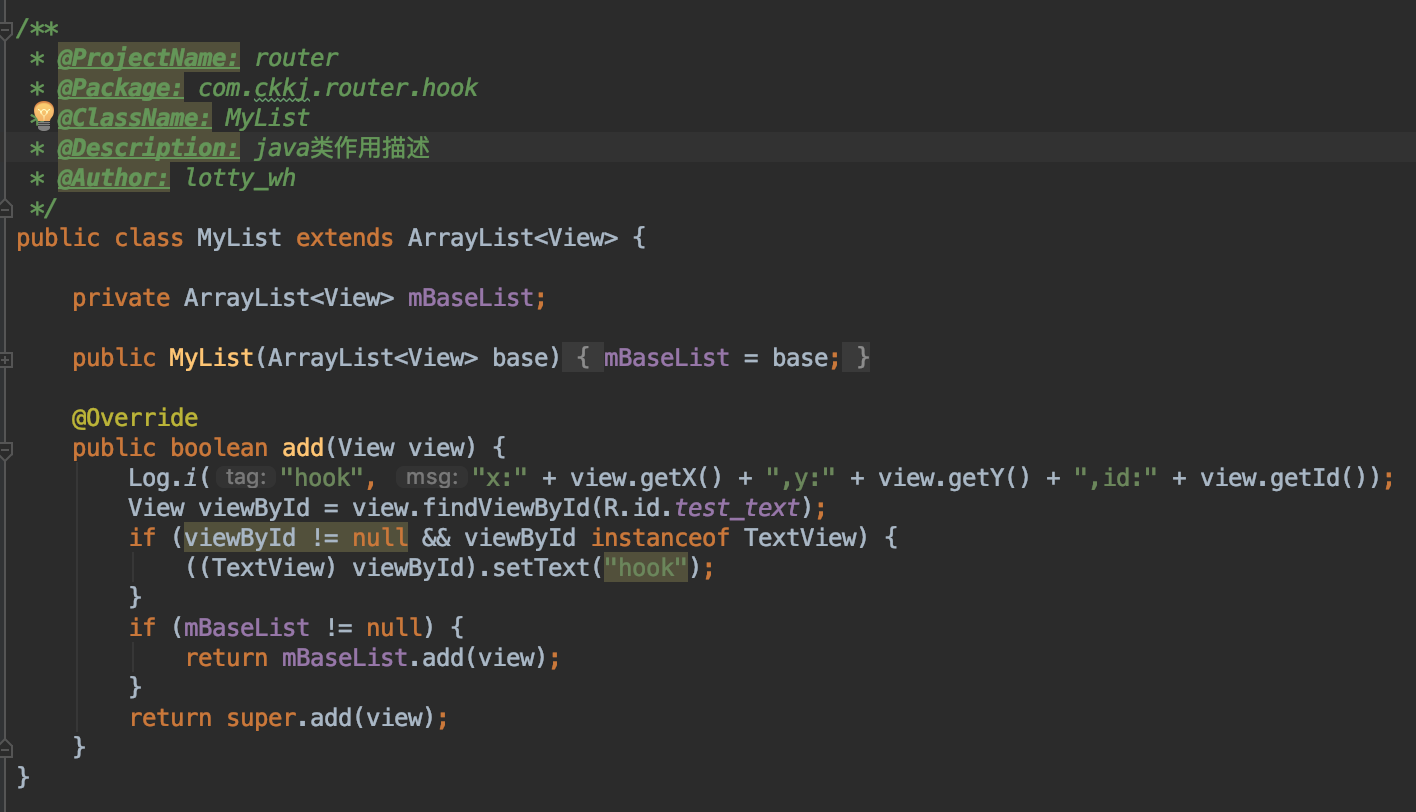Click TextView after instanceof
This screenshot has width=1416, height=812.
click(x=801, y=538)
